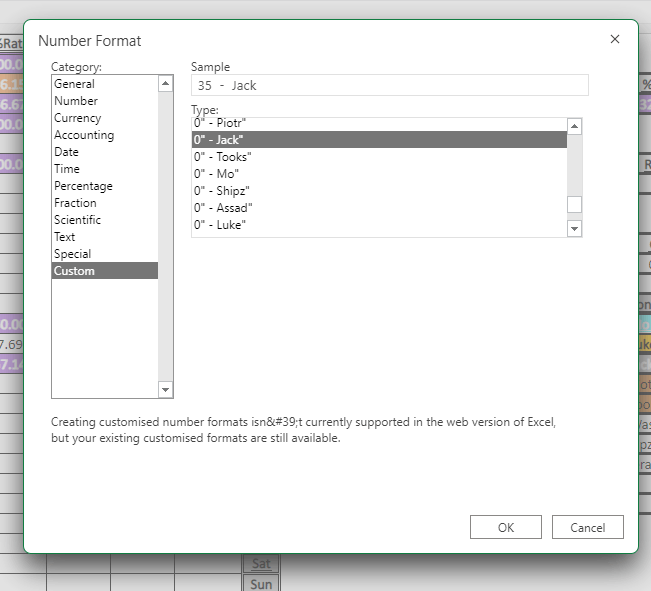651x591 pixels.
Task: Select the Scientific category
Action: click(x=105, y=220)
